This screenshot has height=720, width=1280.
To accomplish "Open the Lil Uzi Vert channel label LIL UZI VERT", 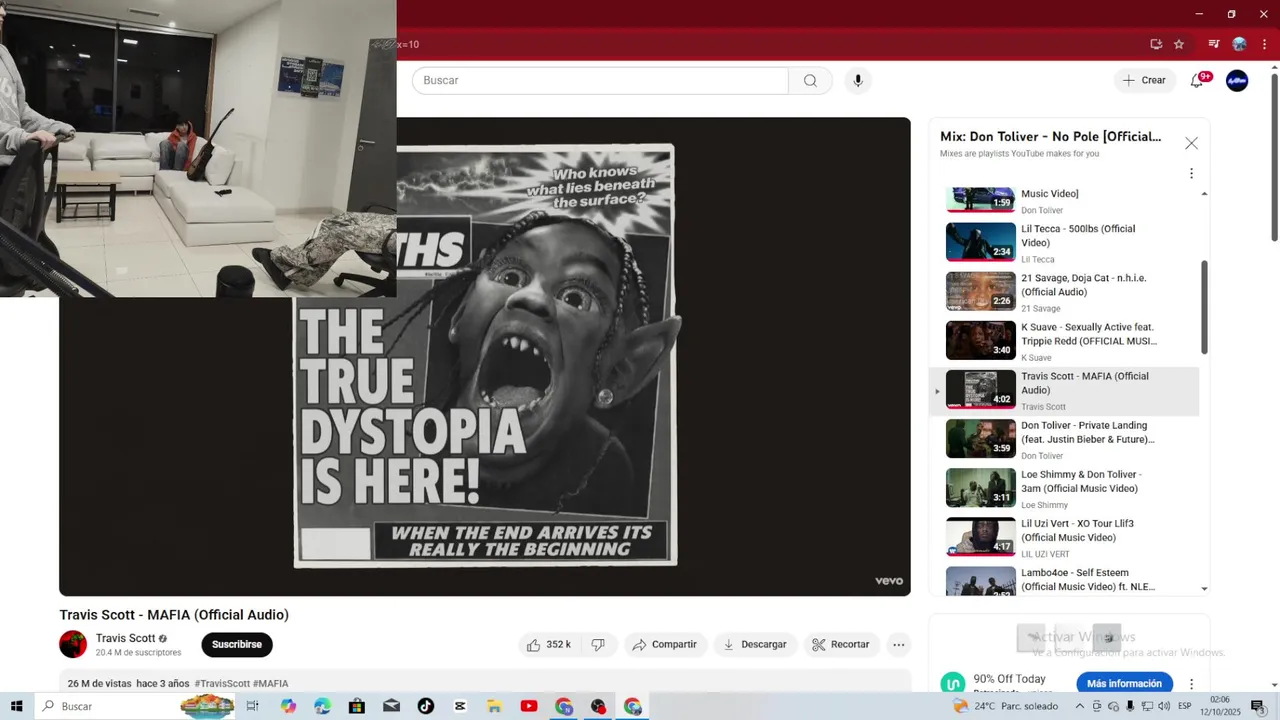I will click(x=1045, y=554).
